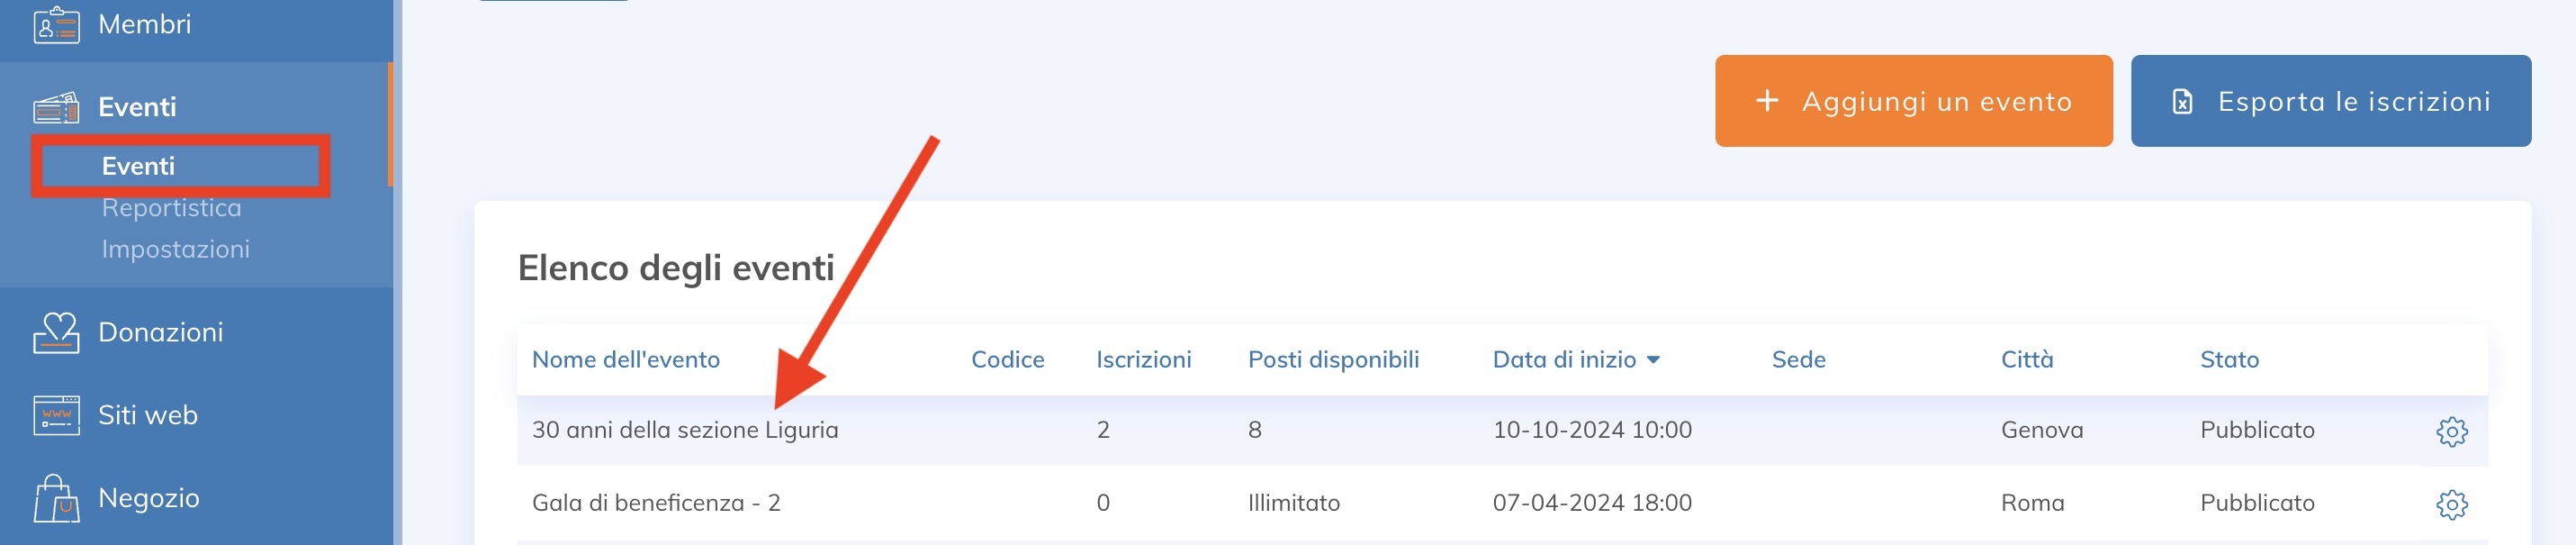Click the plus icon on 'Aggiungi un evento'

point(1768,100)
